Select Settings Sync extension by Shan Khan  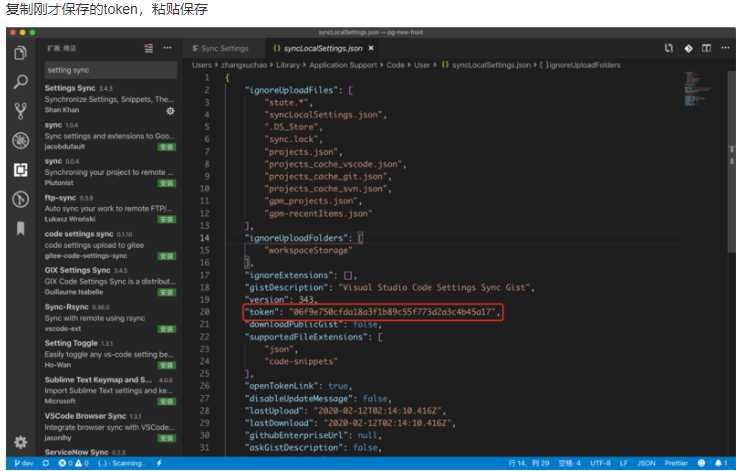pyautogui.click(x=110, y=99)
